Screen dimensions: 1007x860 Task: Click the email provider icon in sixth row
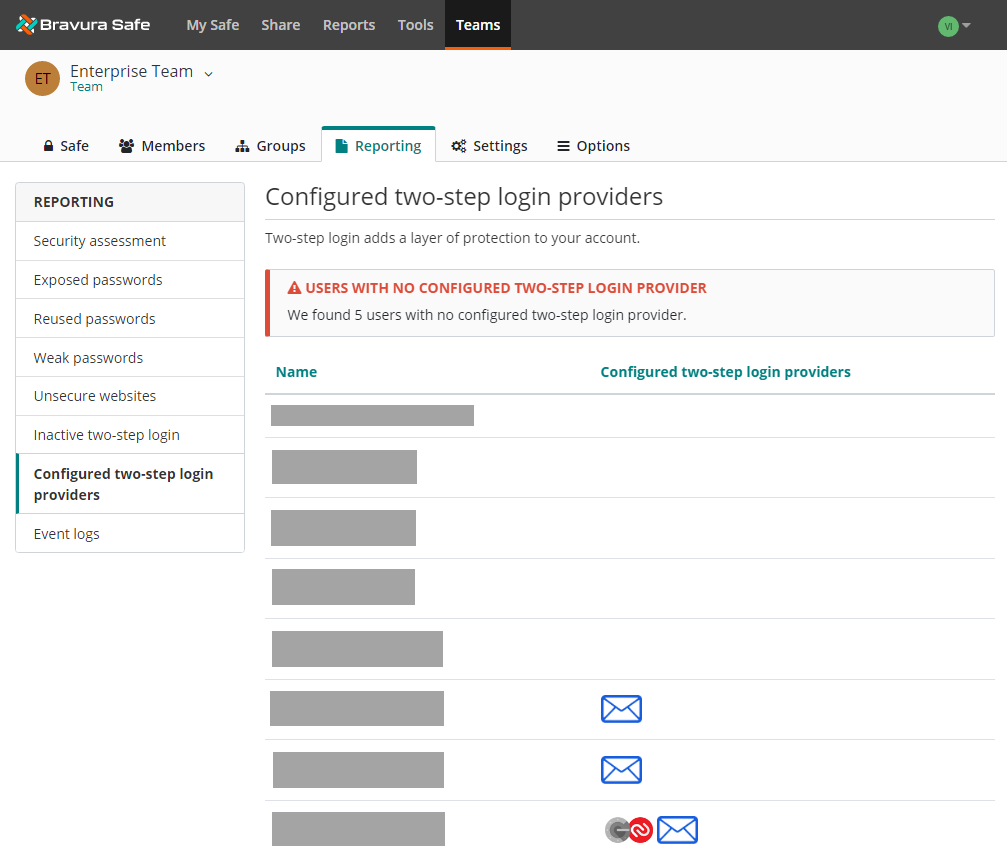coord(621,708)
